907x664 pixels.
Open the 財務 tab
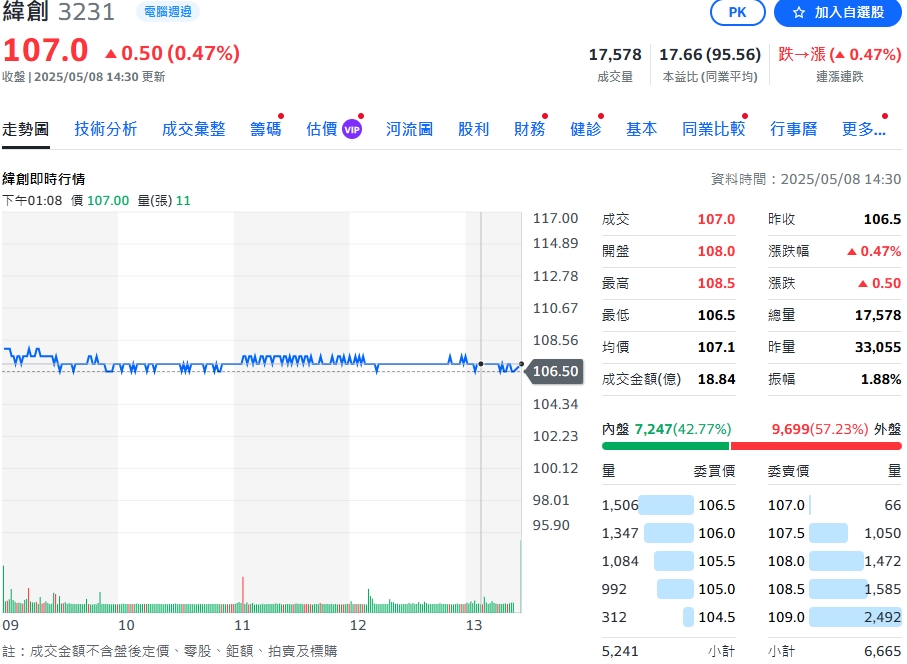point(529,129)
